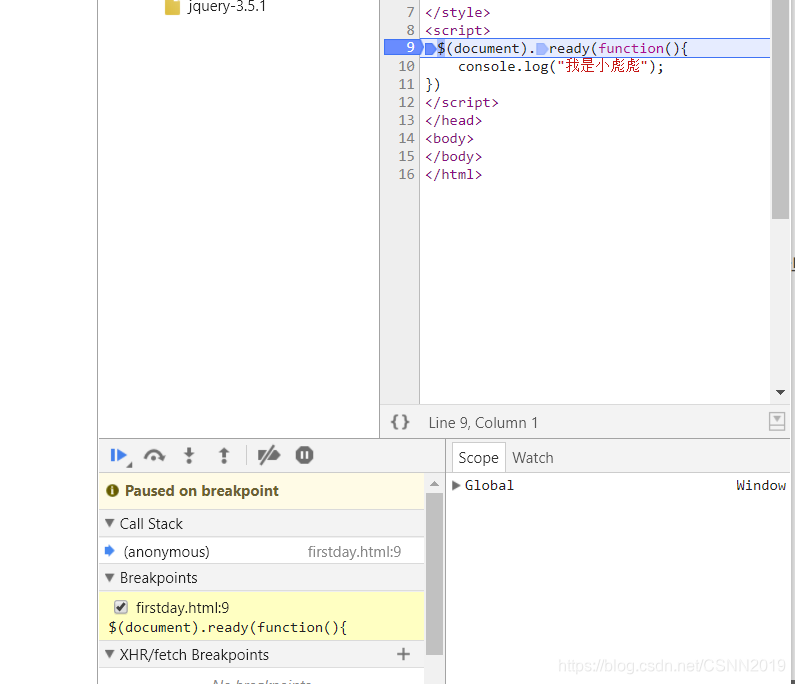This screenshot has height=684, width=795.
Task: Click the coverage icon in the status bar
Action: tap(777, 421)
